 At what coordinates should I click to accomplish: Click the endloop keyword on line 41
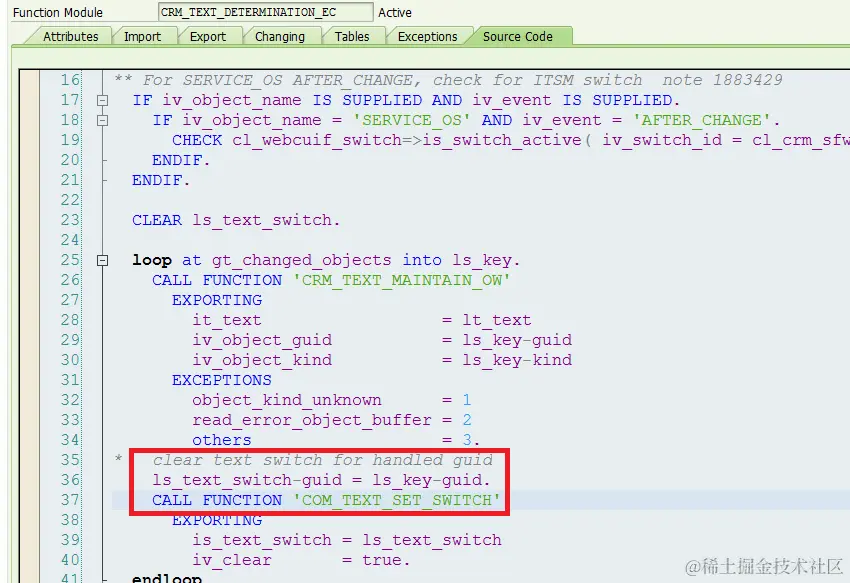(166, 578)
